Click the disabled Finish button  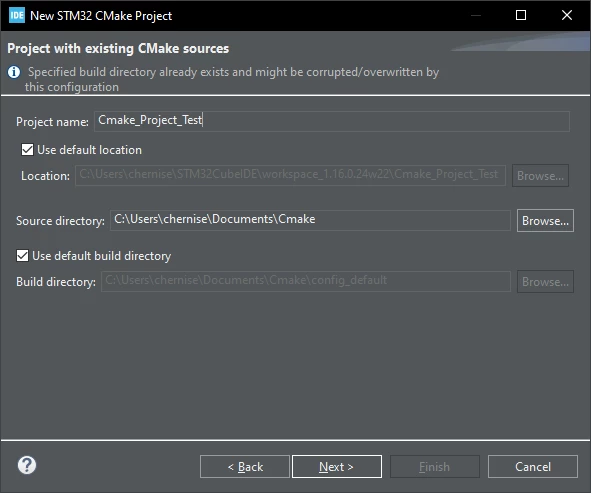[435, 467]
